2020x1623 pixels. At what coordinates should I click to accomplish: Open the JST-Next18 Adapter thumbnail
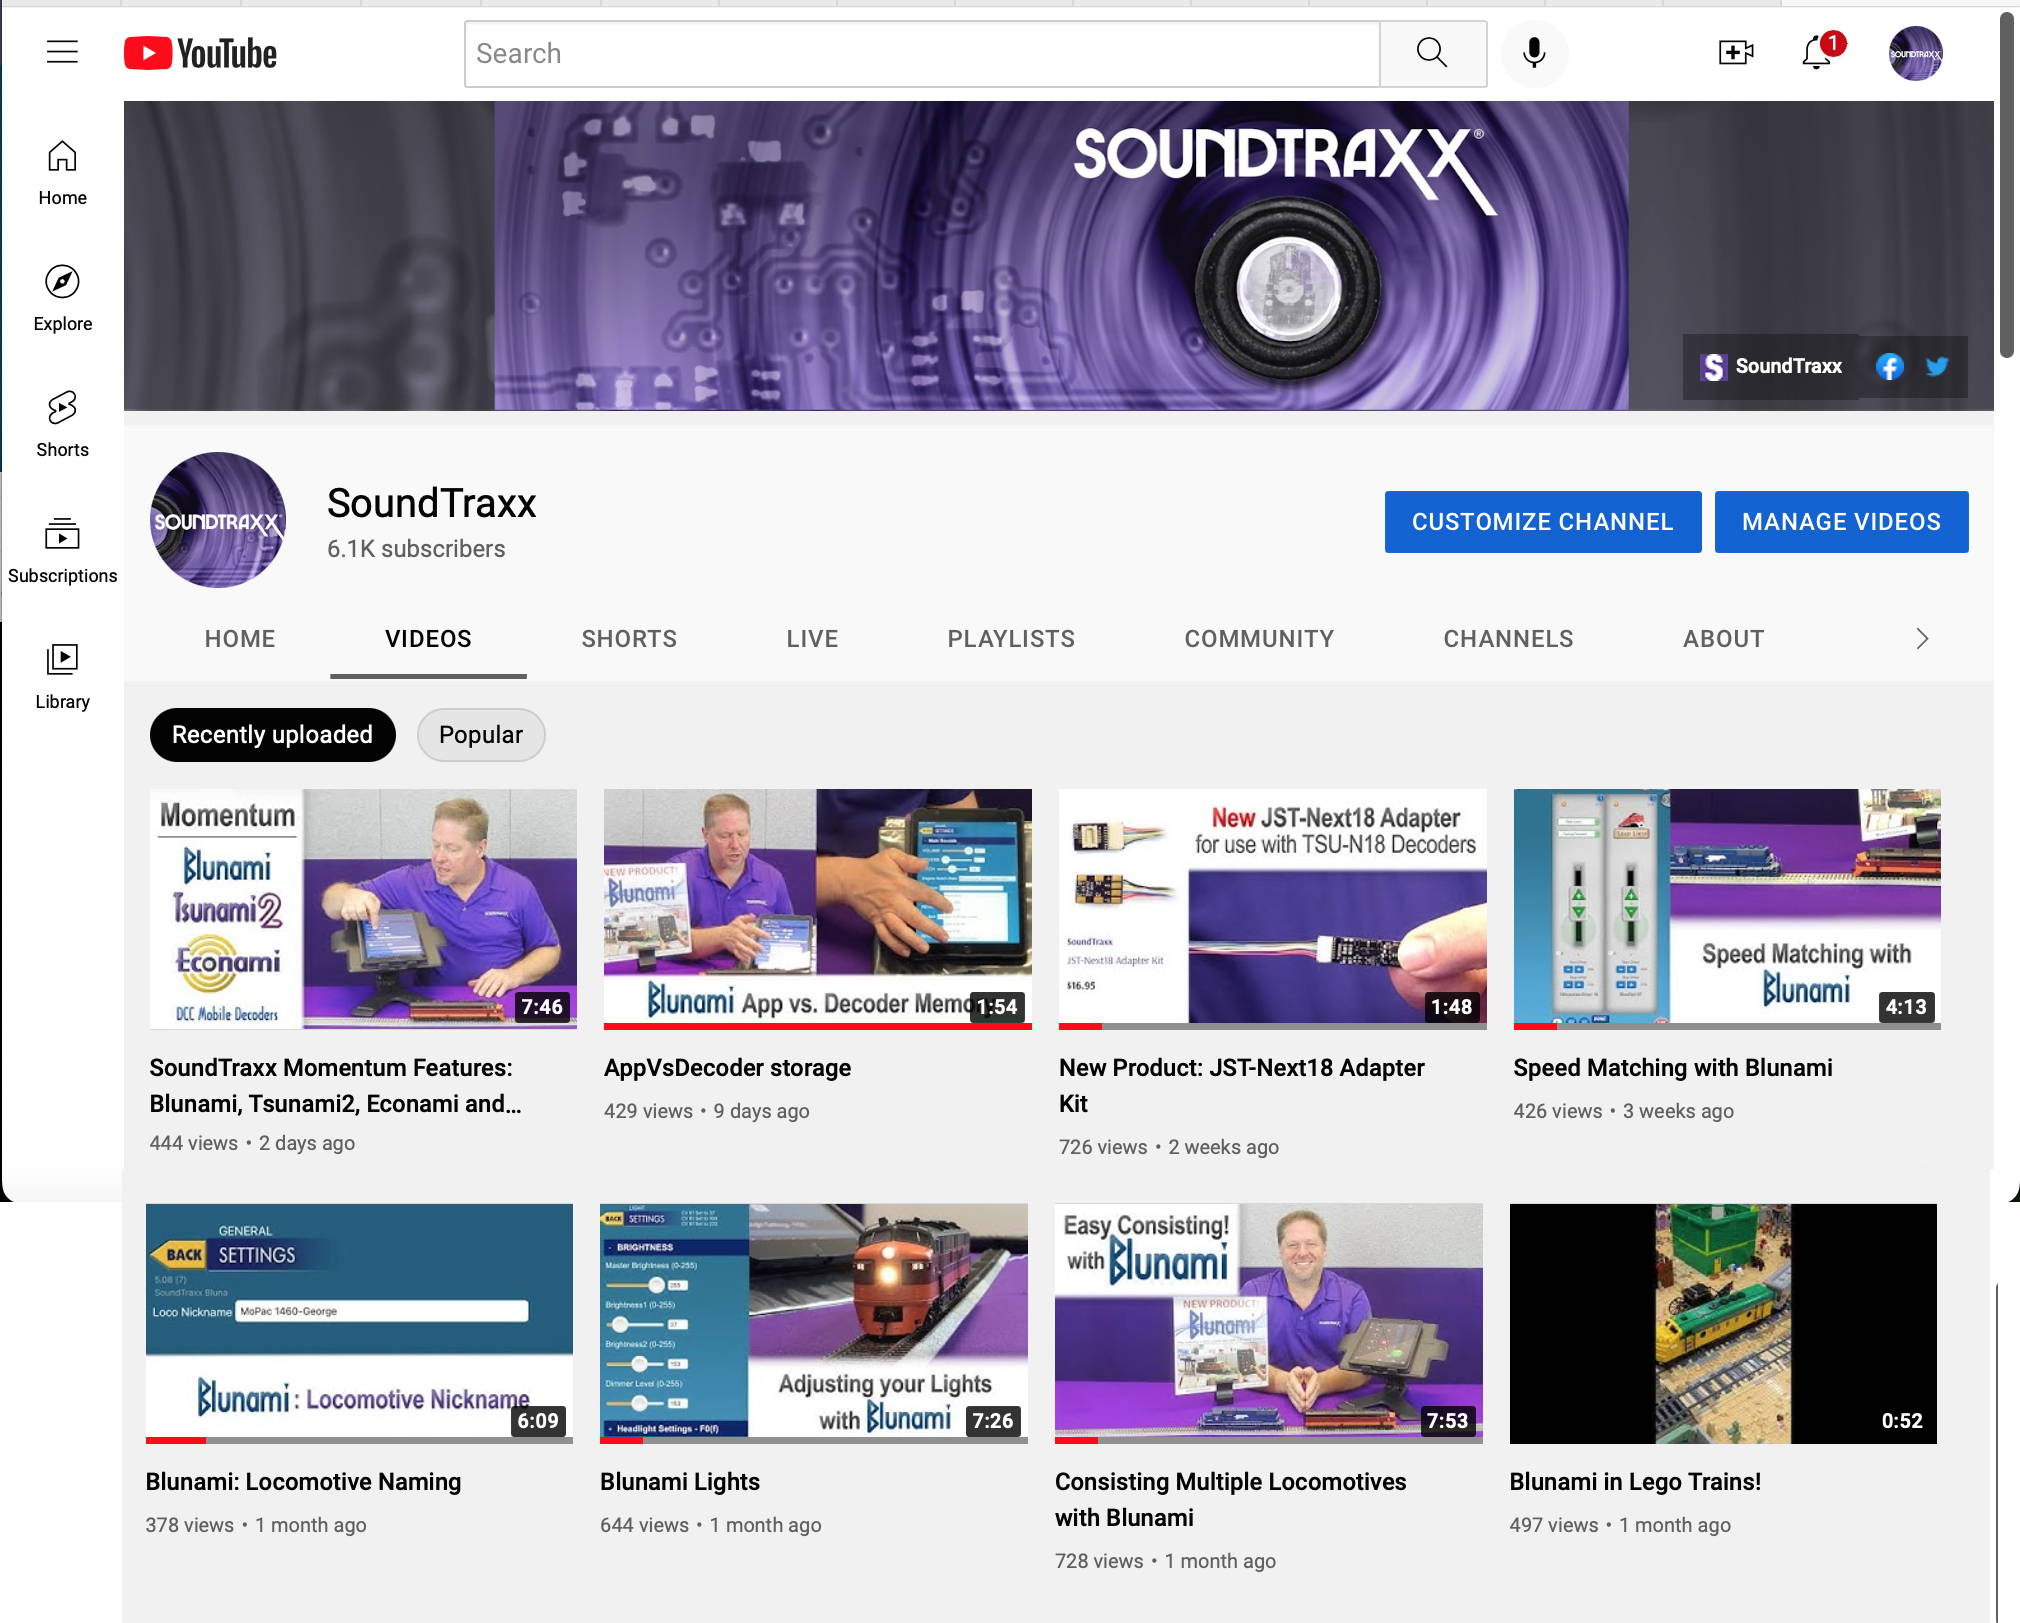pyautogui.click(x=1272, y=909)
